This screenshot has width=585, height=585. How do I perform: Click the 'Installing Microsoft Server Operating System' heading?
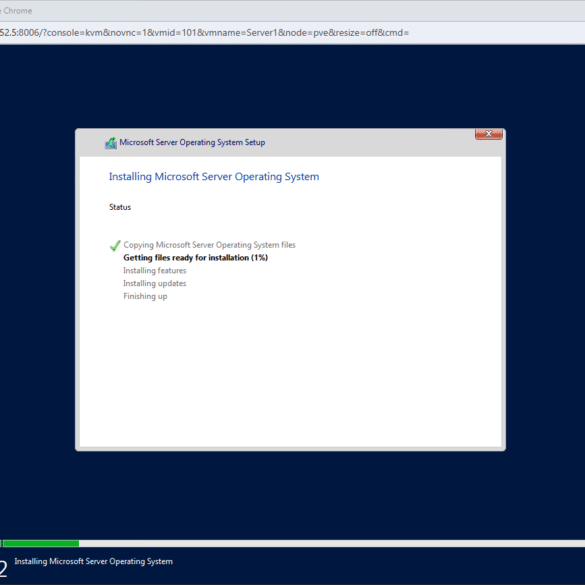[214, 176]
